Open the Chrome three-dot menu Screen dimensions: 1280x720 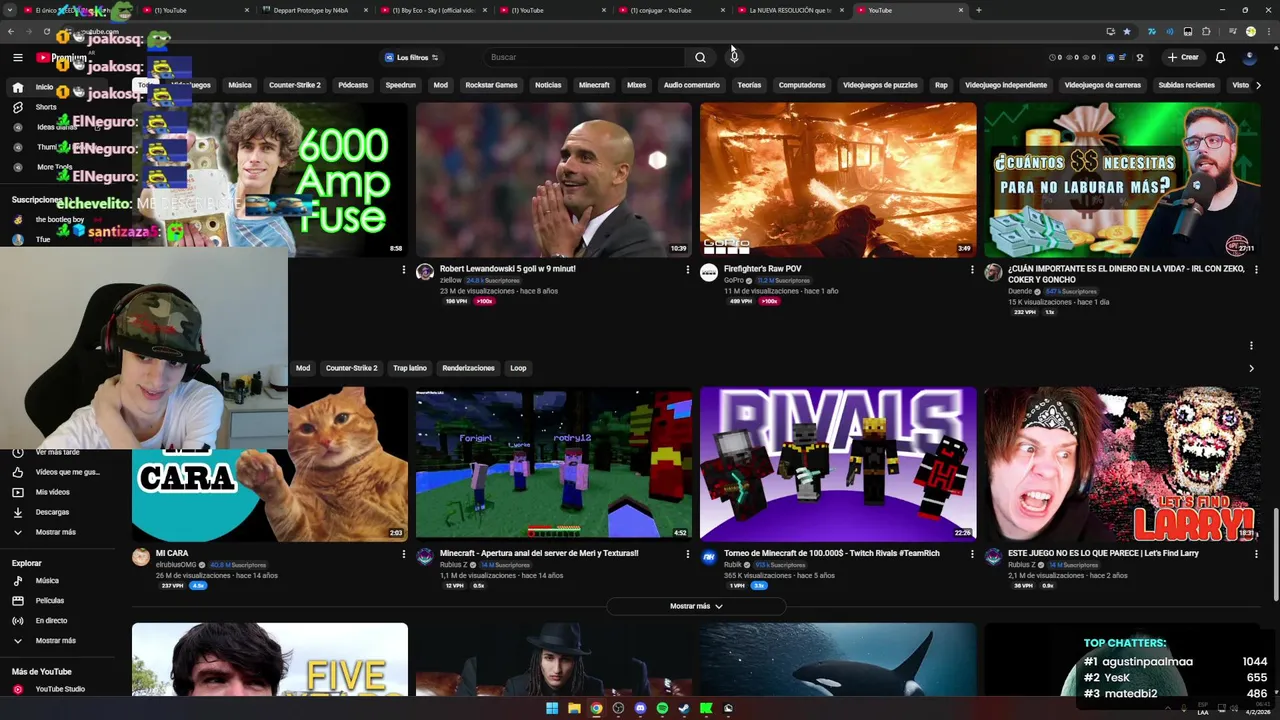1267,31
